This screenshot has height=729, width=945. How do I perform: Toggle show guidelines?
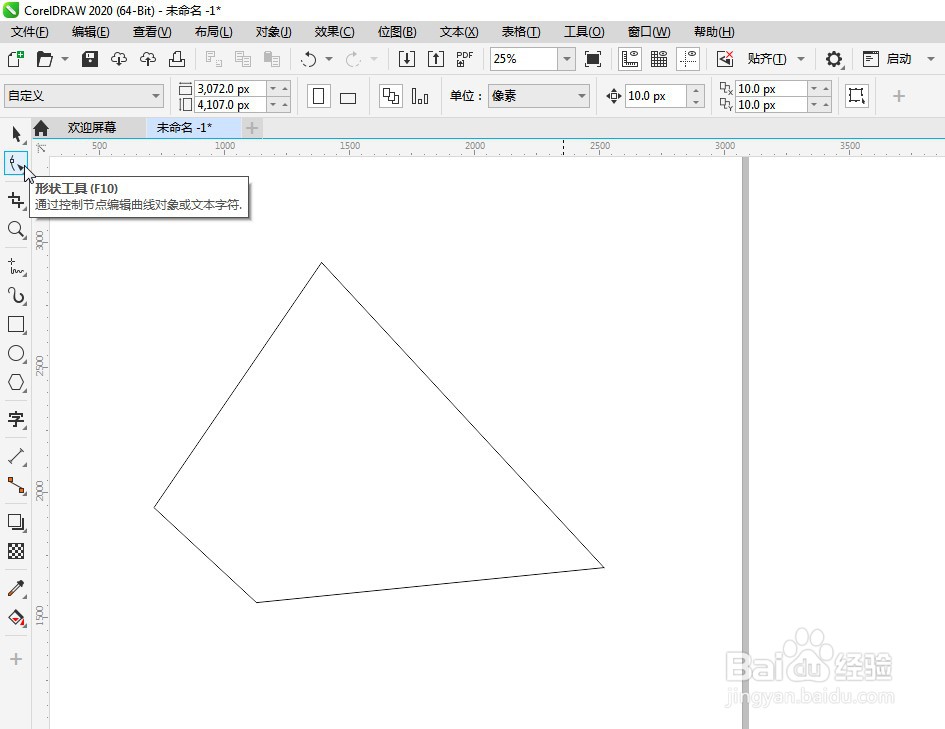pyautogui.click(x=688, y=58)
